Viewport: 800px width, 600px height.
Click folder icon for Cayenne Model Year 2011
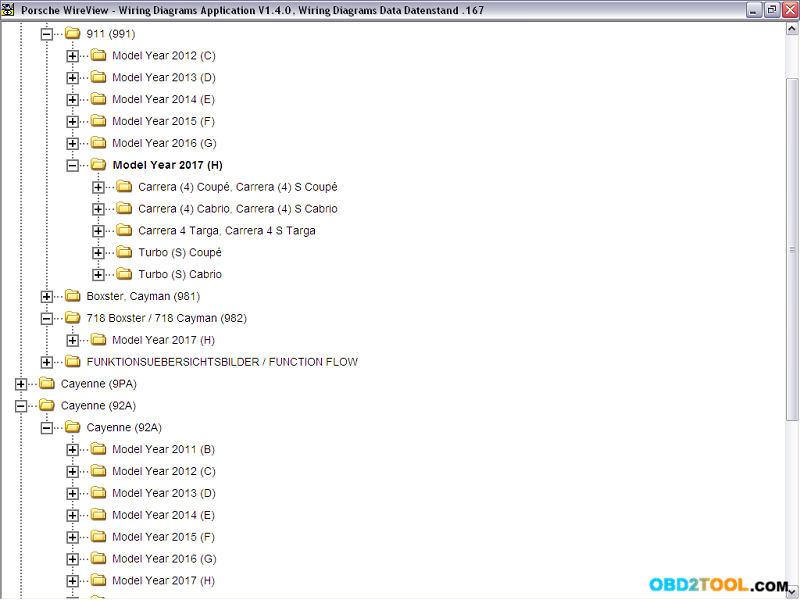[98, 449]
